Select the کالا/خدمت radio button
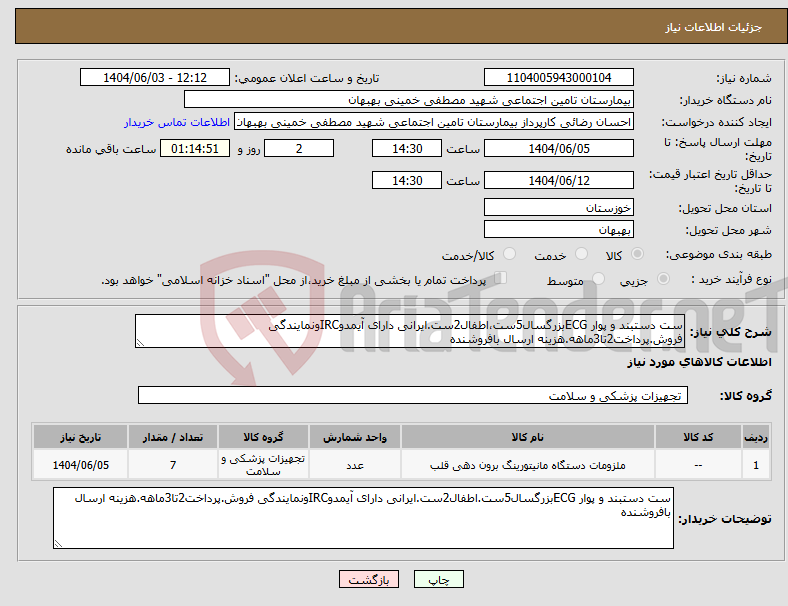The width and height of the screenshot is (788, 606). pyautogui.click(x=510, y=254)
